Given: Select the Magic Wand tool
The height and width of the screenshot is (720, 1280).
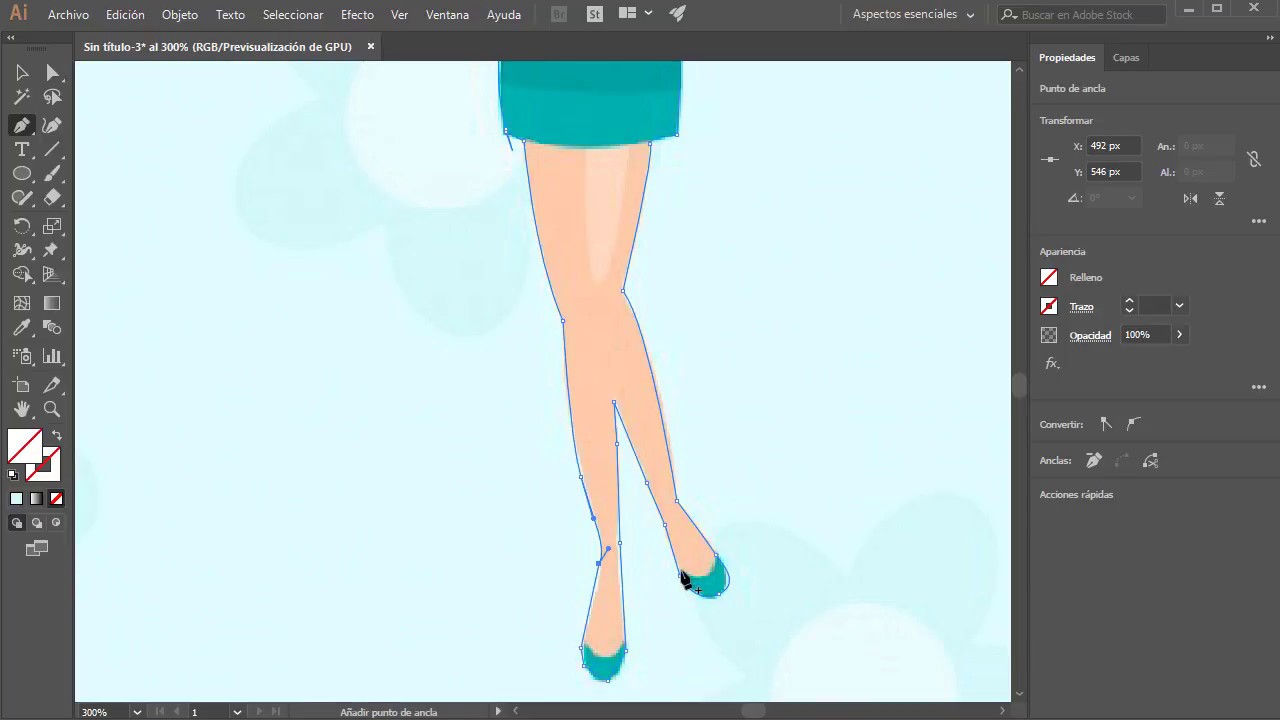Looking at the screenshot, I should tap(21, 97).
